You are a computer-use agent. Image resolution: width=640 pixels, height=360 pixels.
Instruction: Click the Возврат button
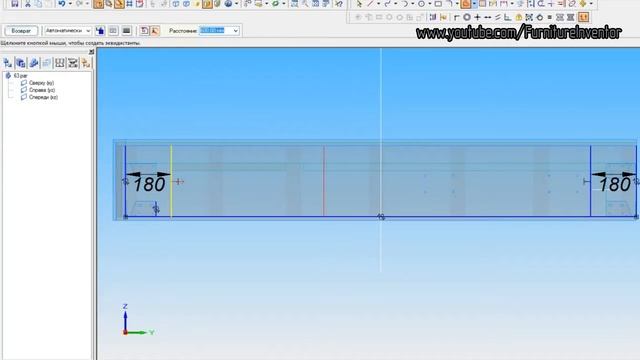21,31
